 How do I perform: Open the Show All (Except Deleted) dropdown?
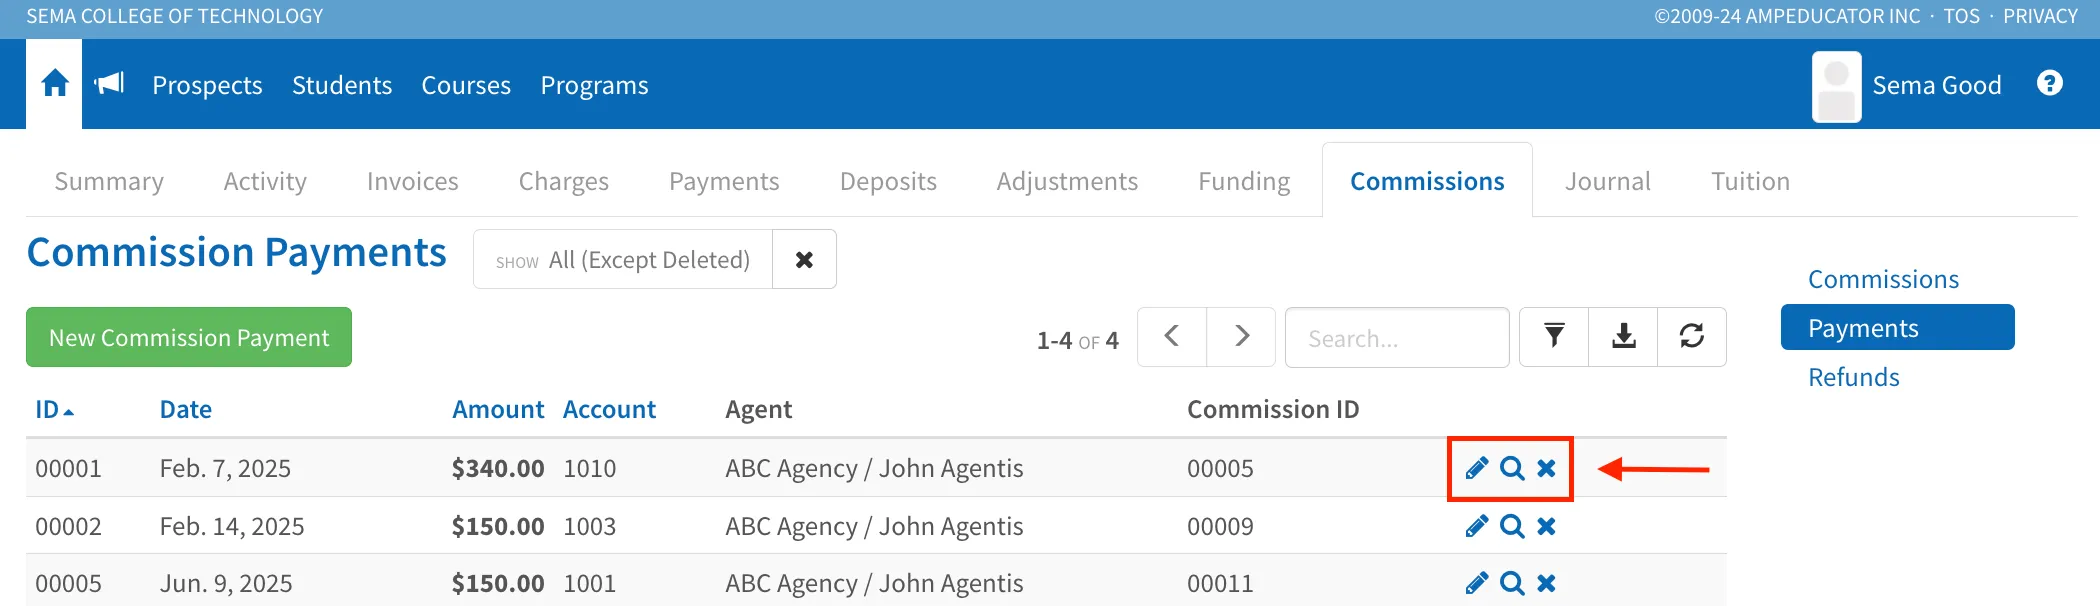point(623,260)
